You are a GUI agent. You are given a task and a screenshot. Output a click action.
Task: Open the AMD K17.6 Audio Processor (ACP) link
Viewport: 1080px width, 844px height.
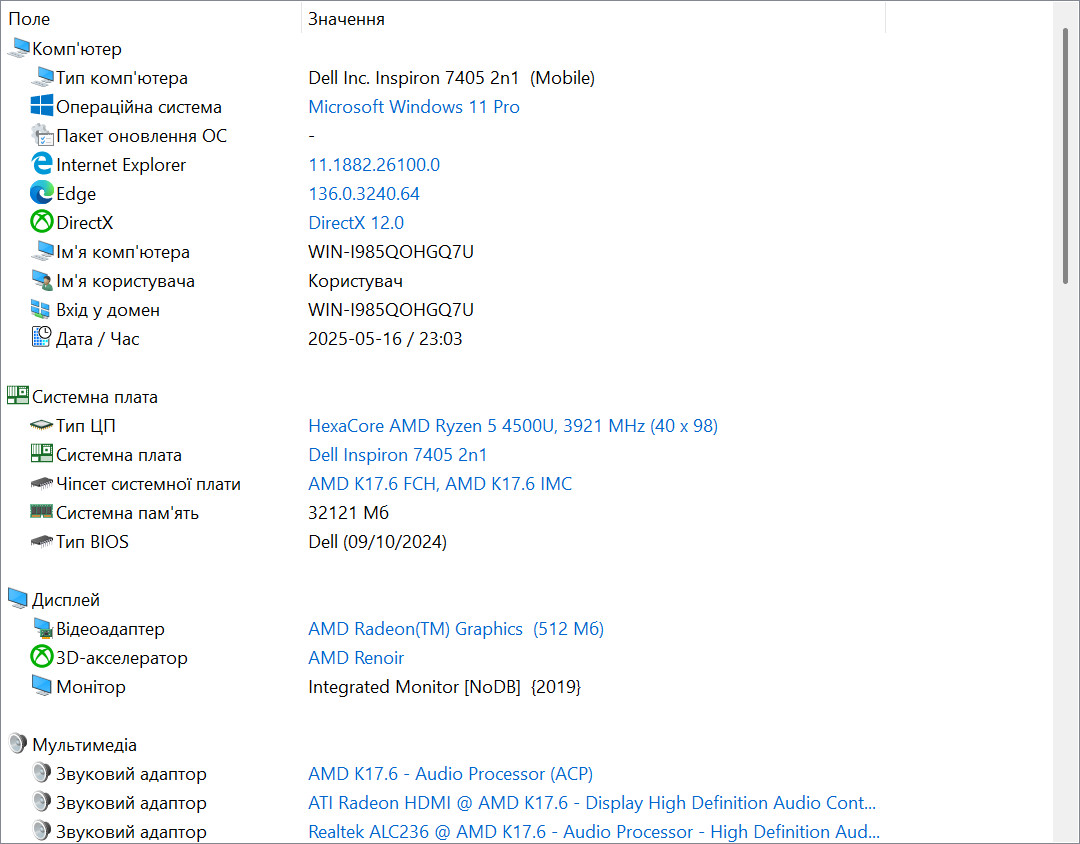pos(450,774)
